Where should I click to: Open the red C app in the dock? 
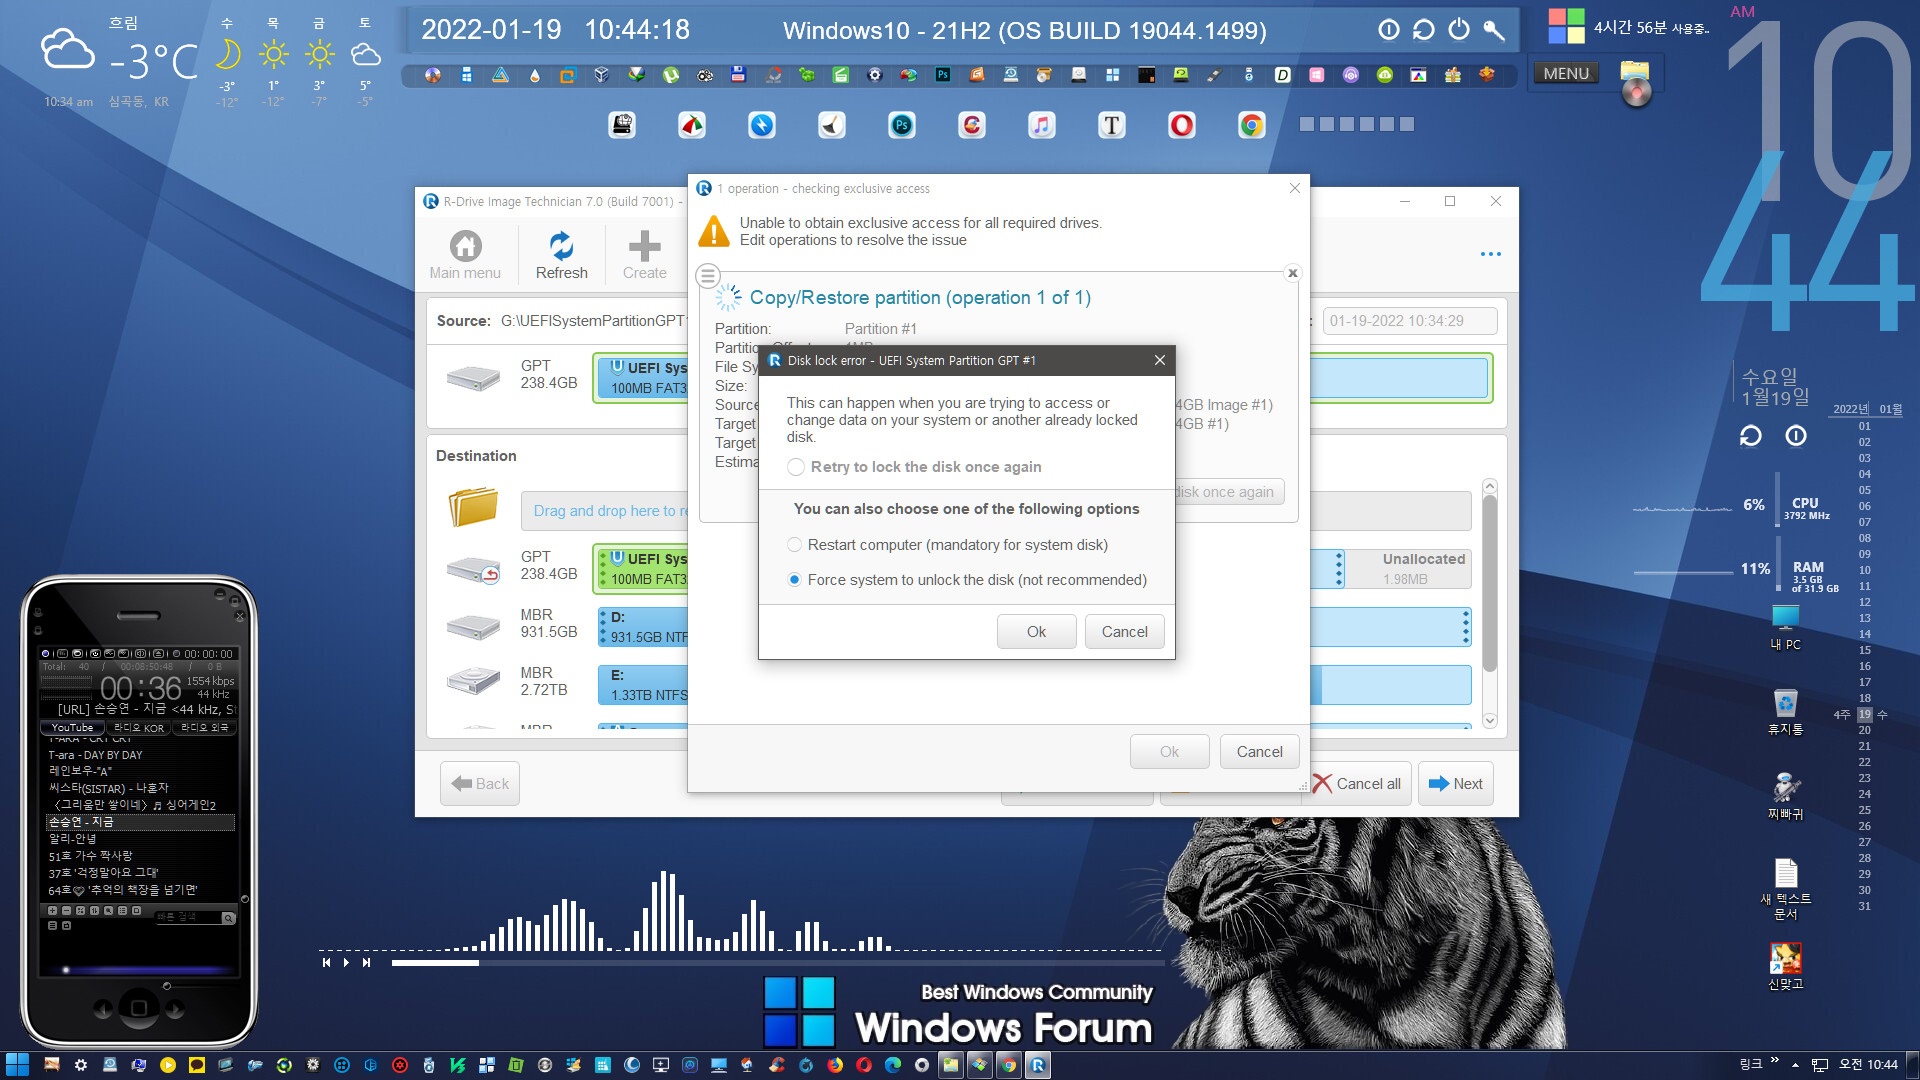tap(972, 125)
